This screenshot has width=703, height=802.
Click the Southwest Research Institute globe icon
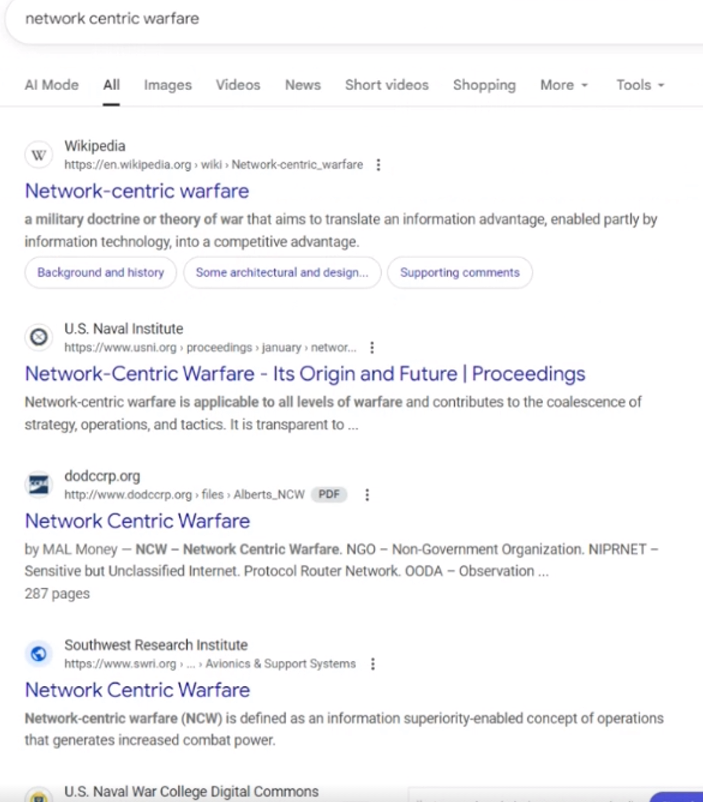[38, 654]
